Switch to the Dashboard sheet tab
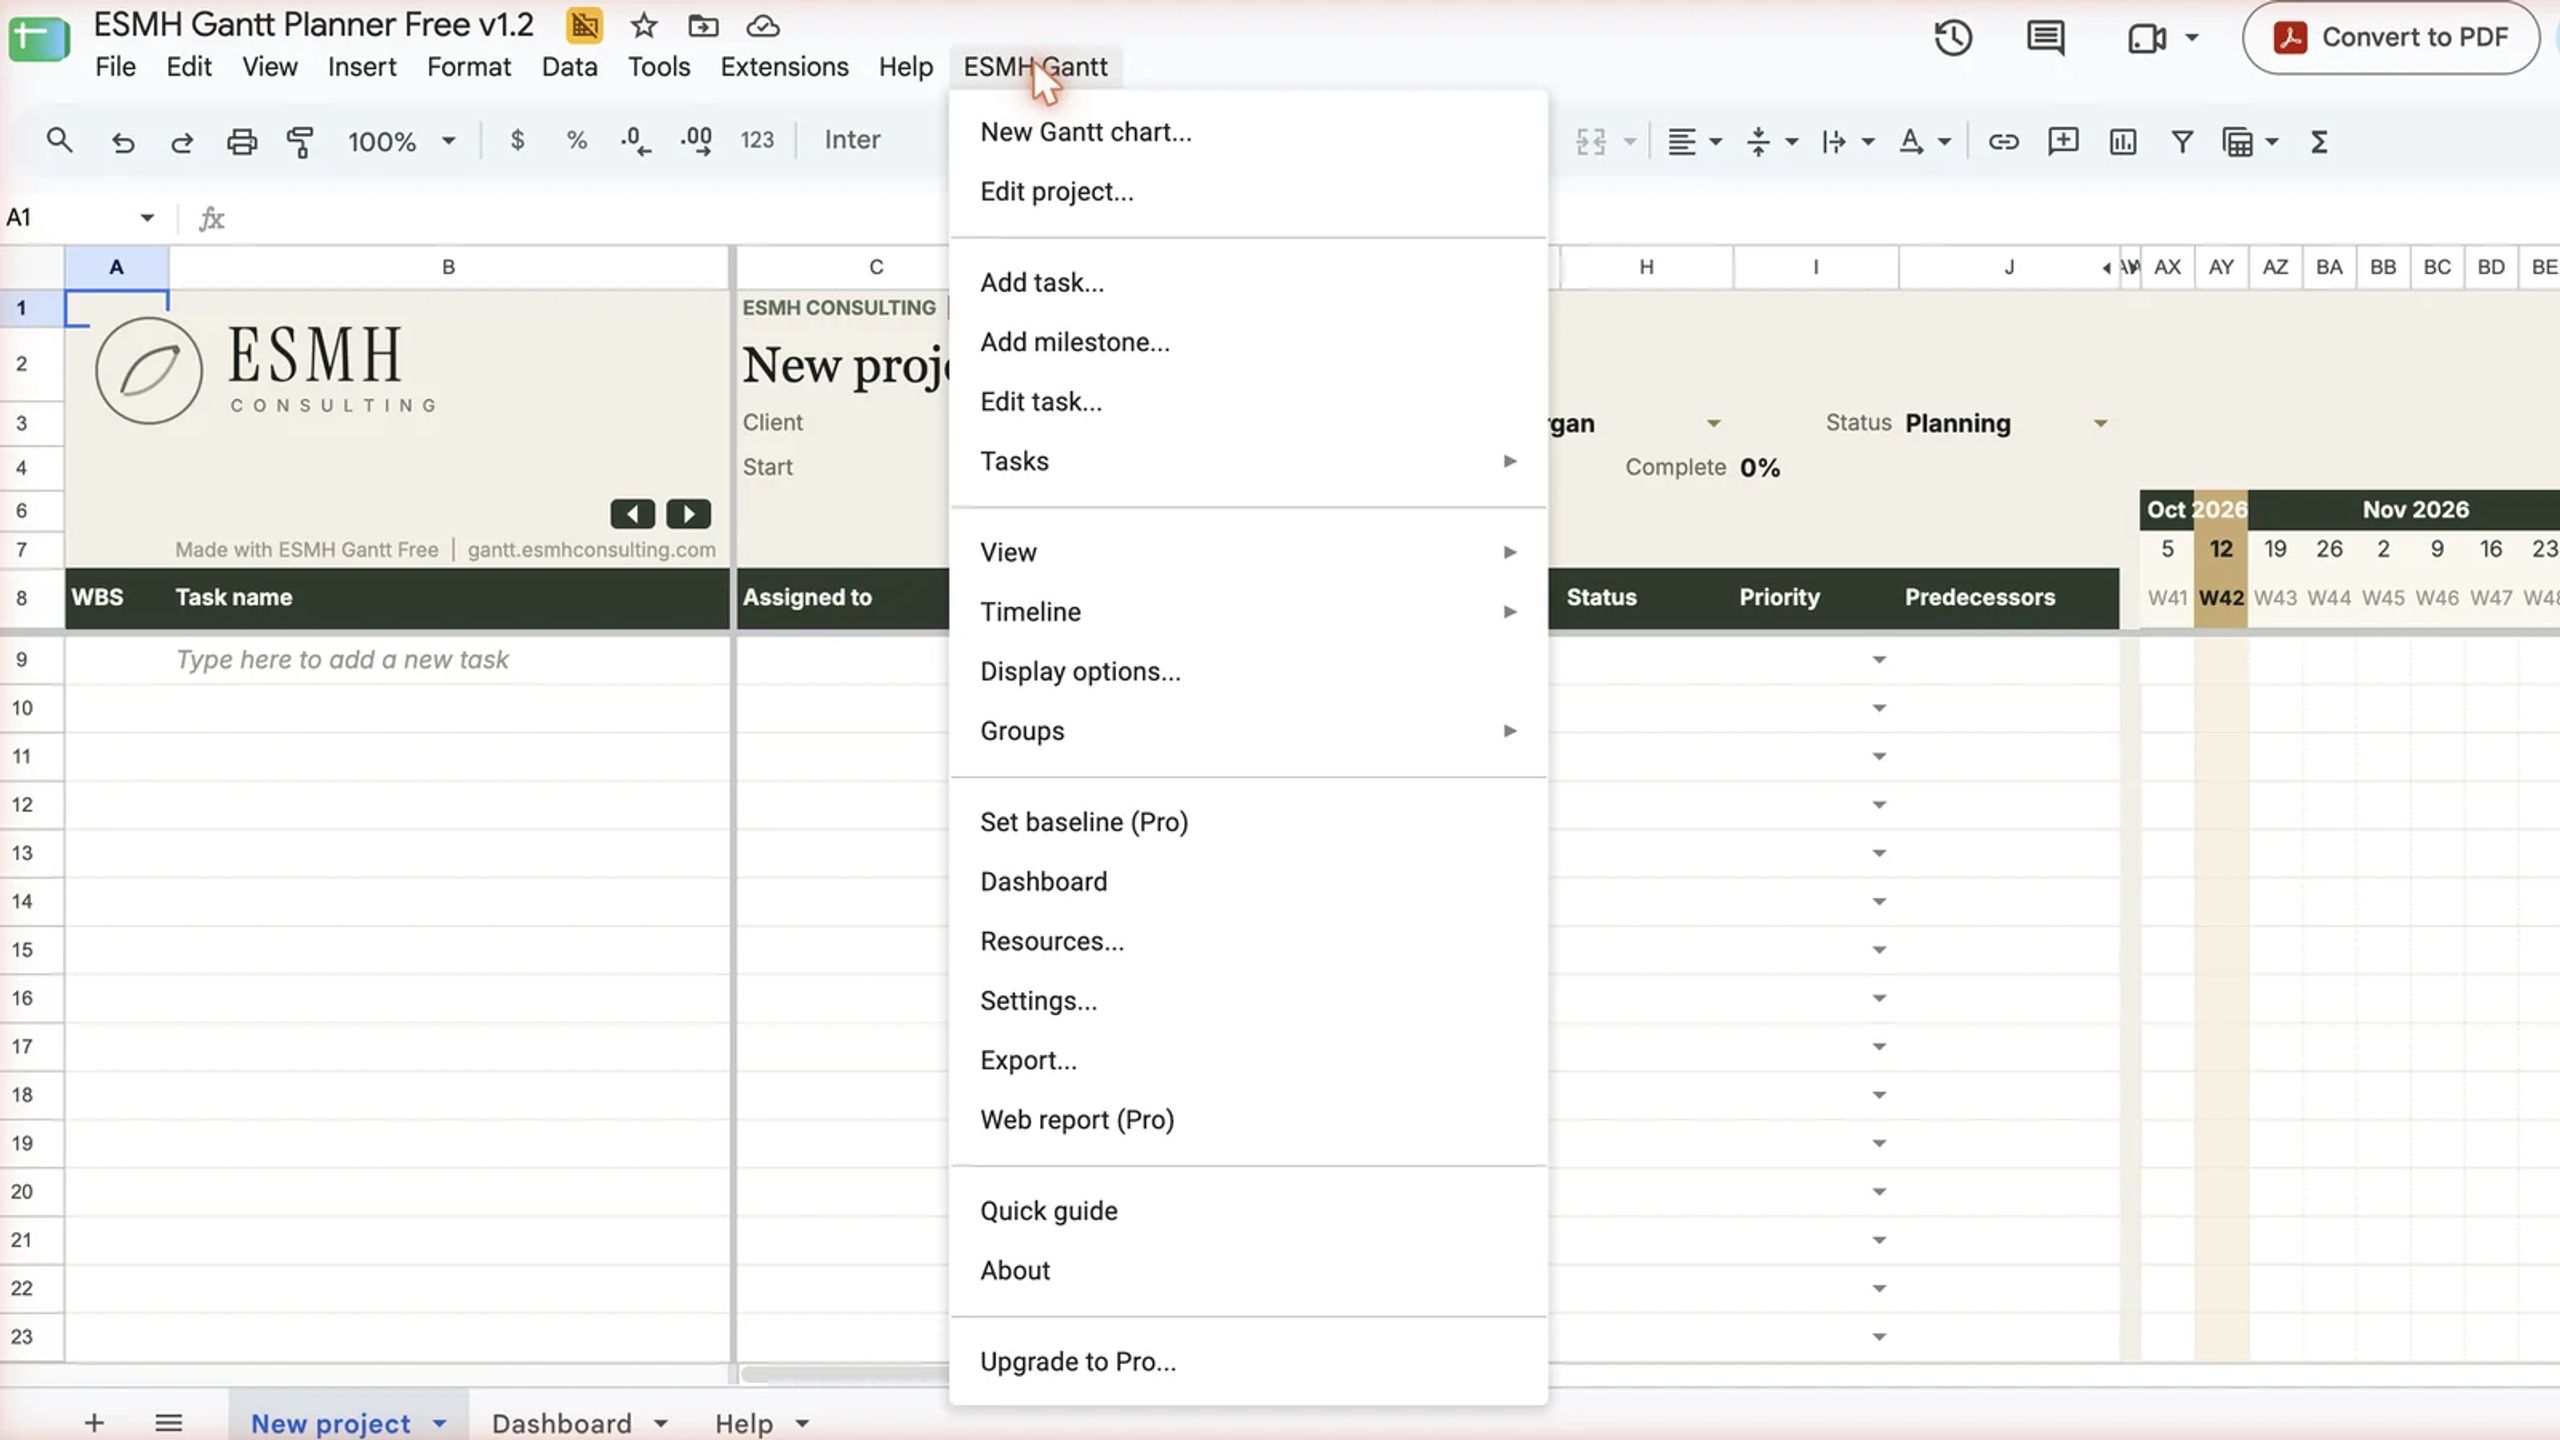 (x=562, y=1422)
